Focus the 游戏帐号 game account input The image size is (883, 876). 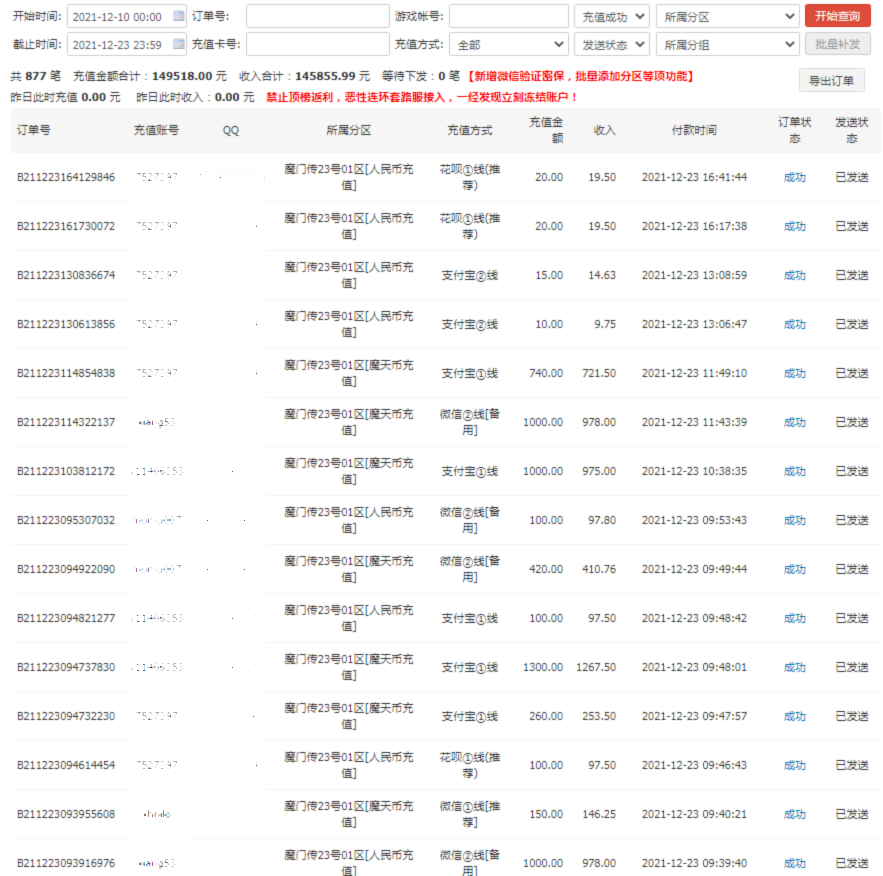pos(509,16)
